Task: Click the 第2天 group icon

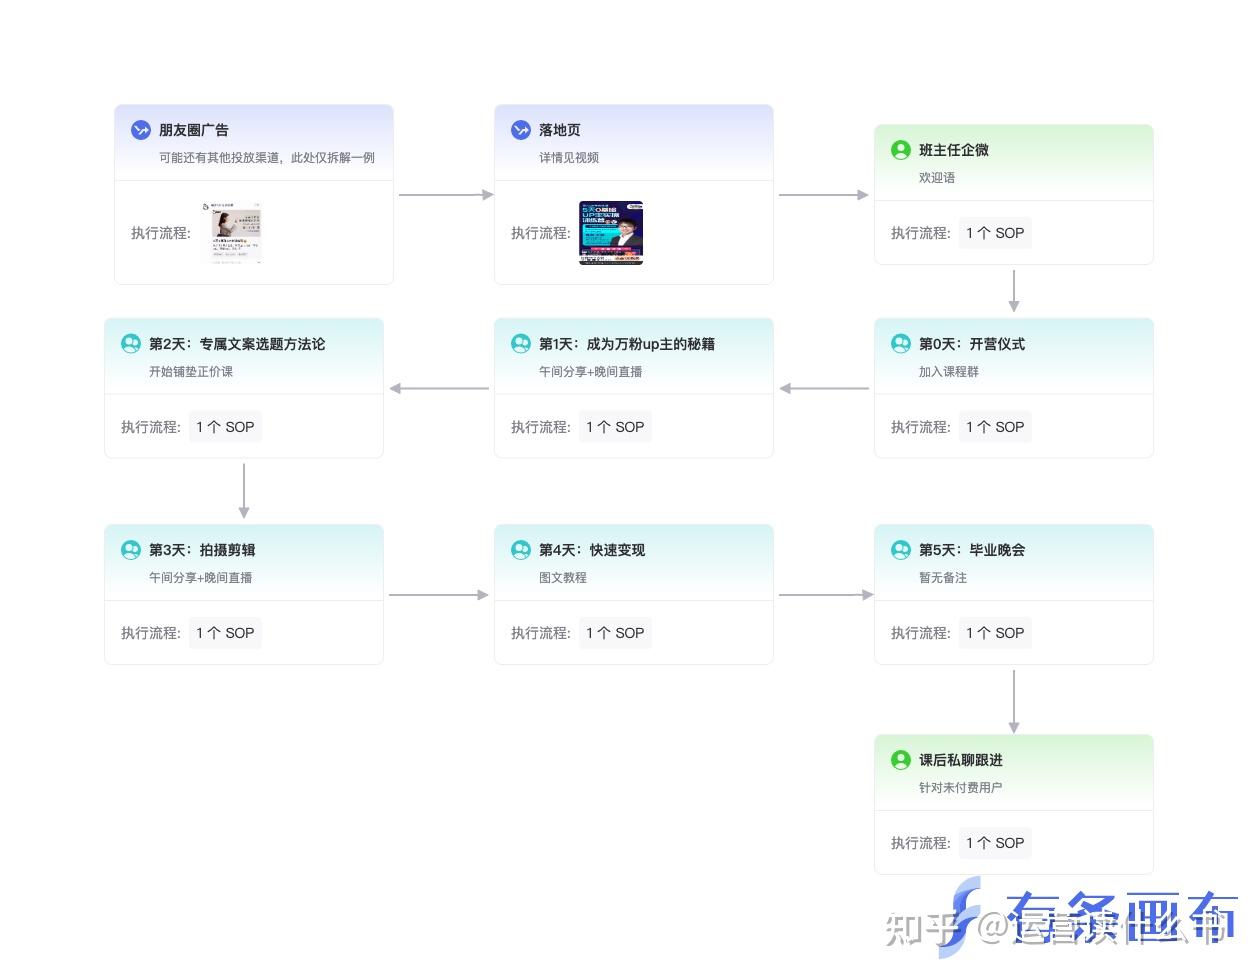Action: 131,344
